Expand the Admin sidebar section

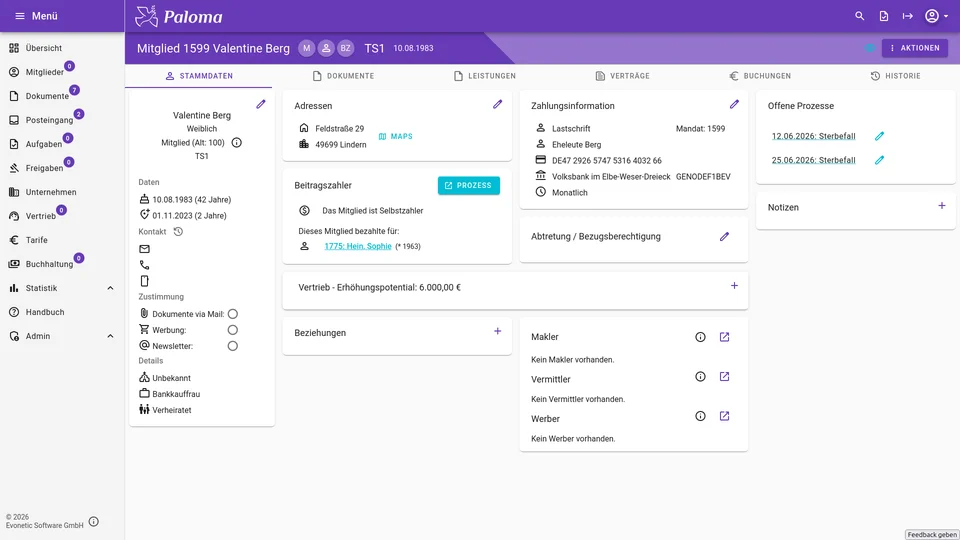click(x=62, y=336)
